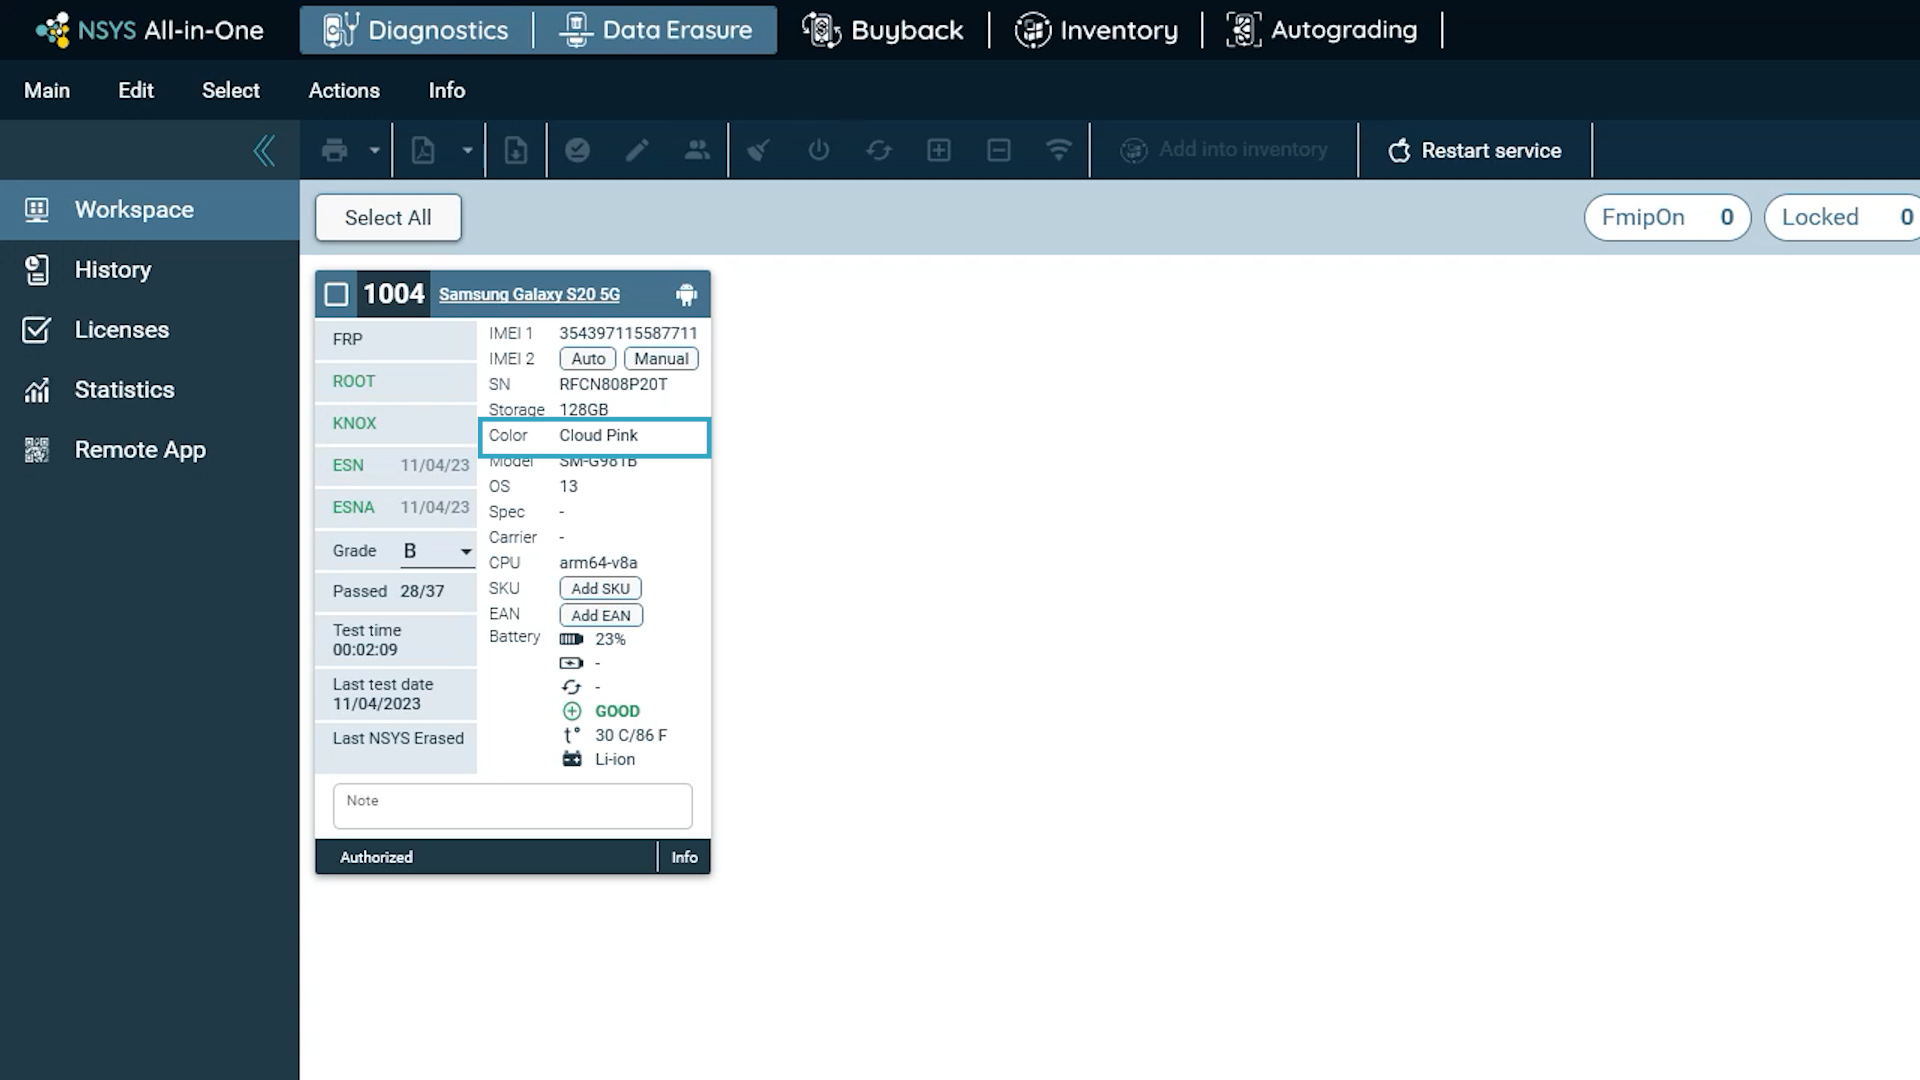
Task: Tick the checkbox for device 1004
Action: [x=337, y=294]
